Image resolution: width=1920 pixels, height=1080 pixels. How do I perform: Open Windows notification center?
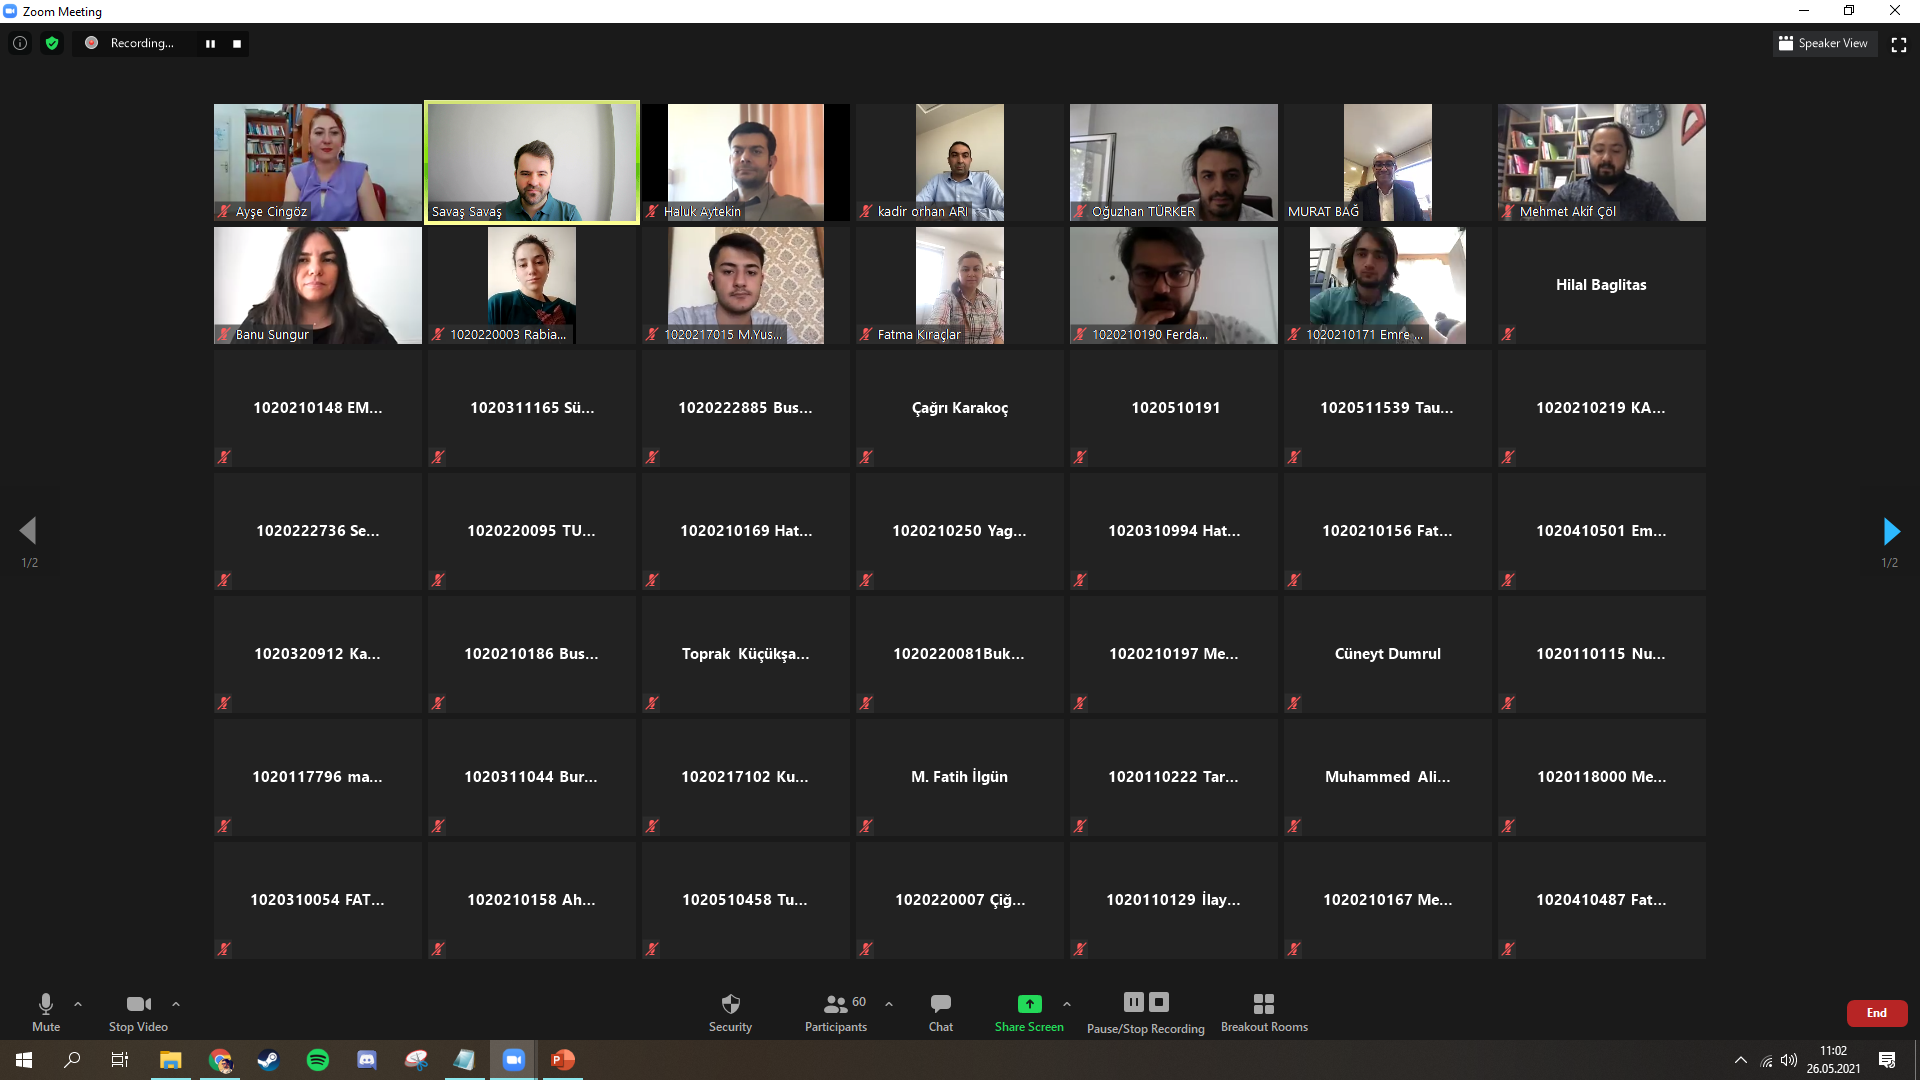pos(1887,1060)
